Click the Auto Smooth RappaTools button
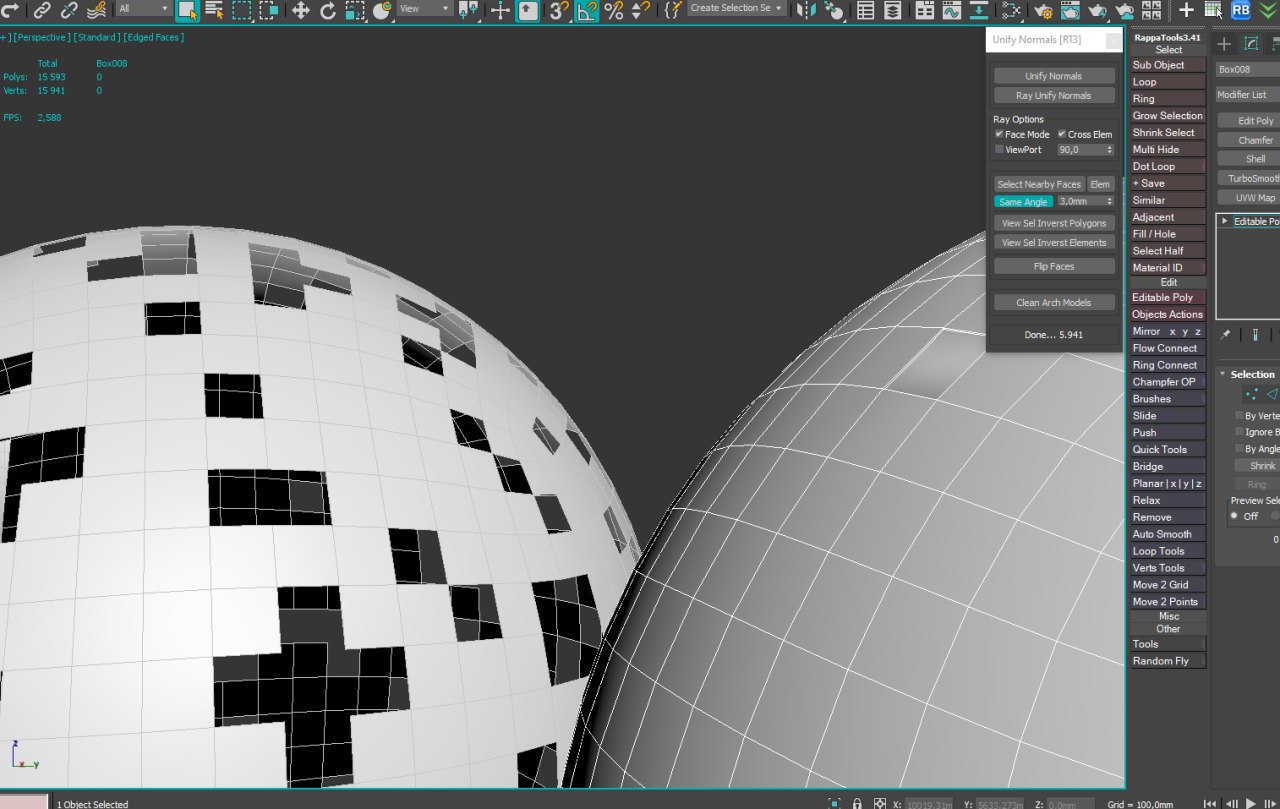1280x809 pixels. pyautogui.click(x=1167, y=534)
